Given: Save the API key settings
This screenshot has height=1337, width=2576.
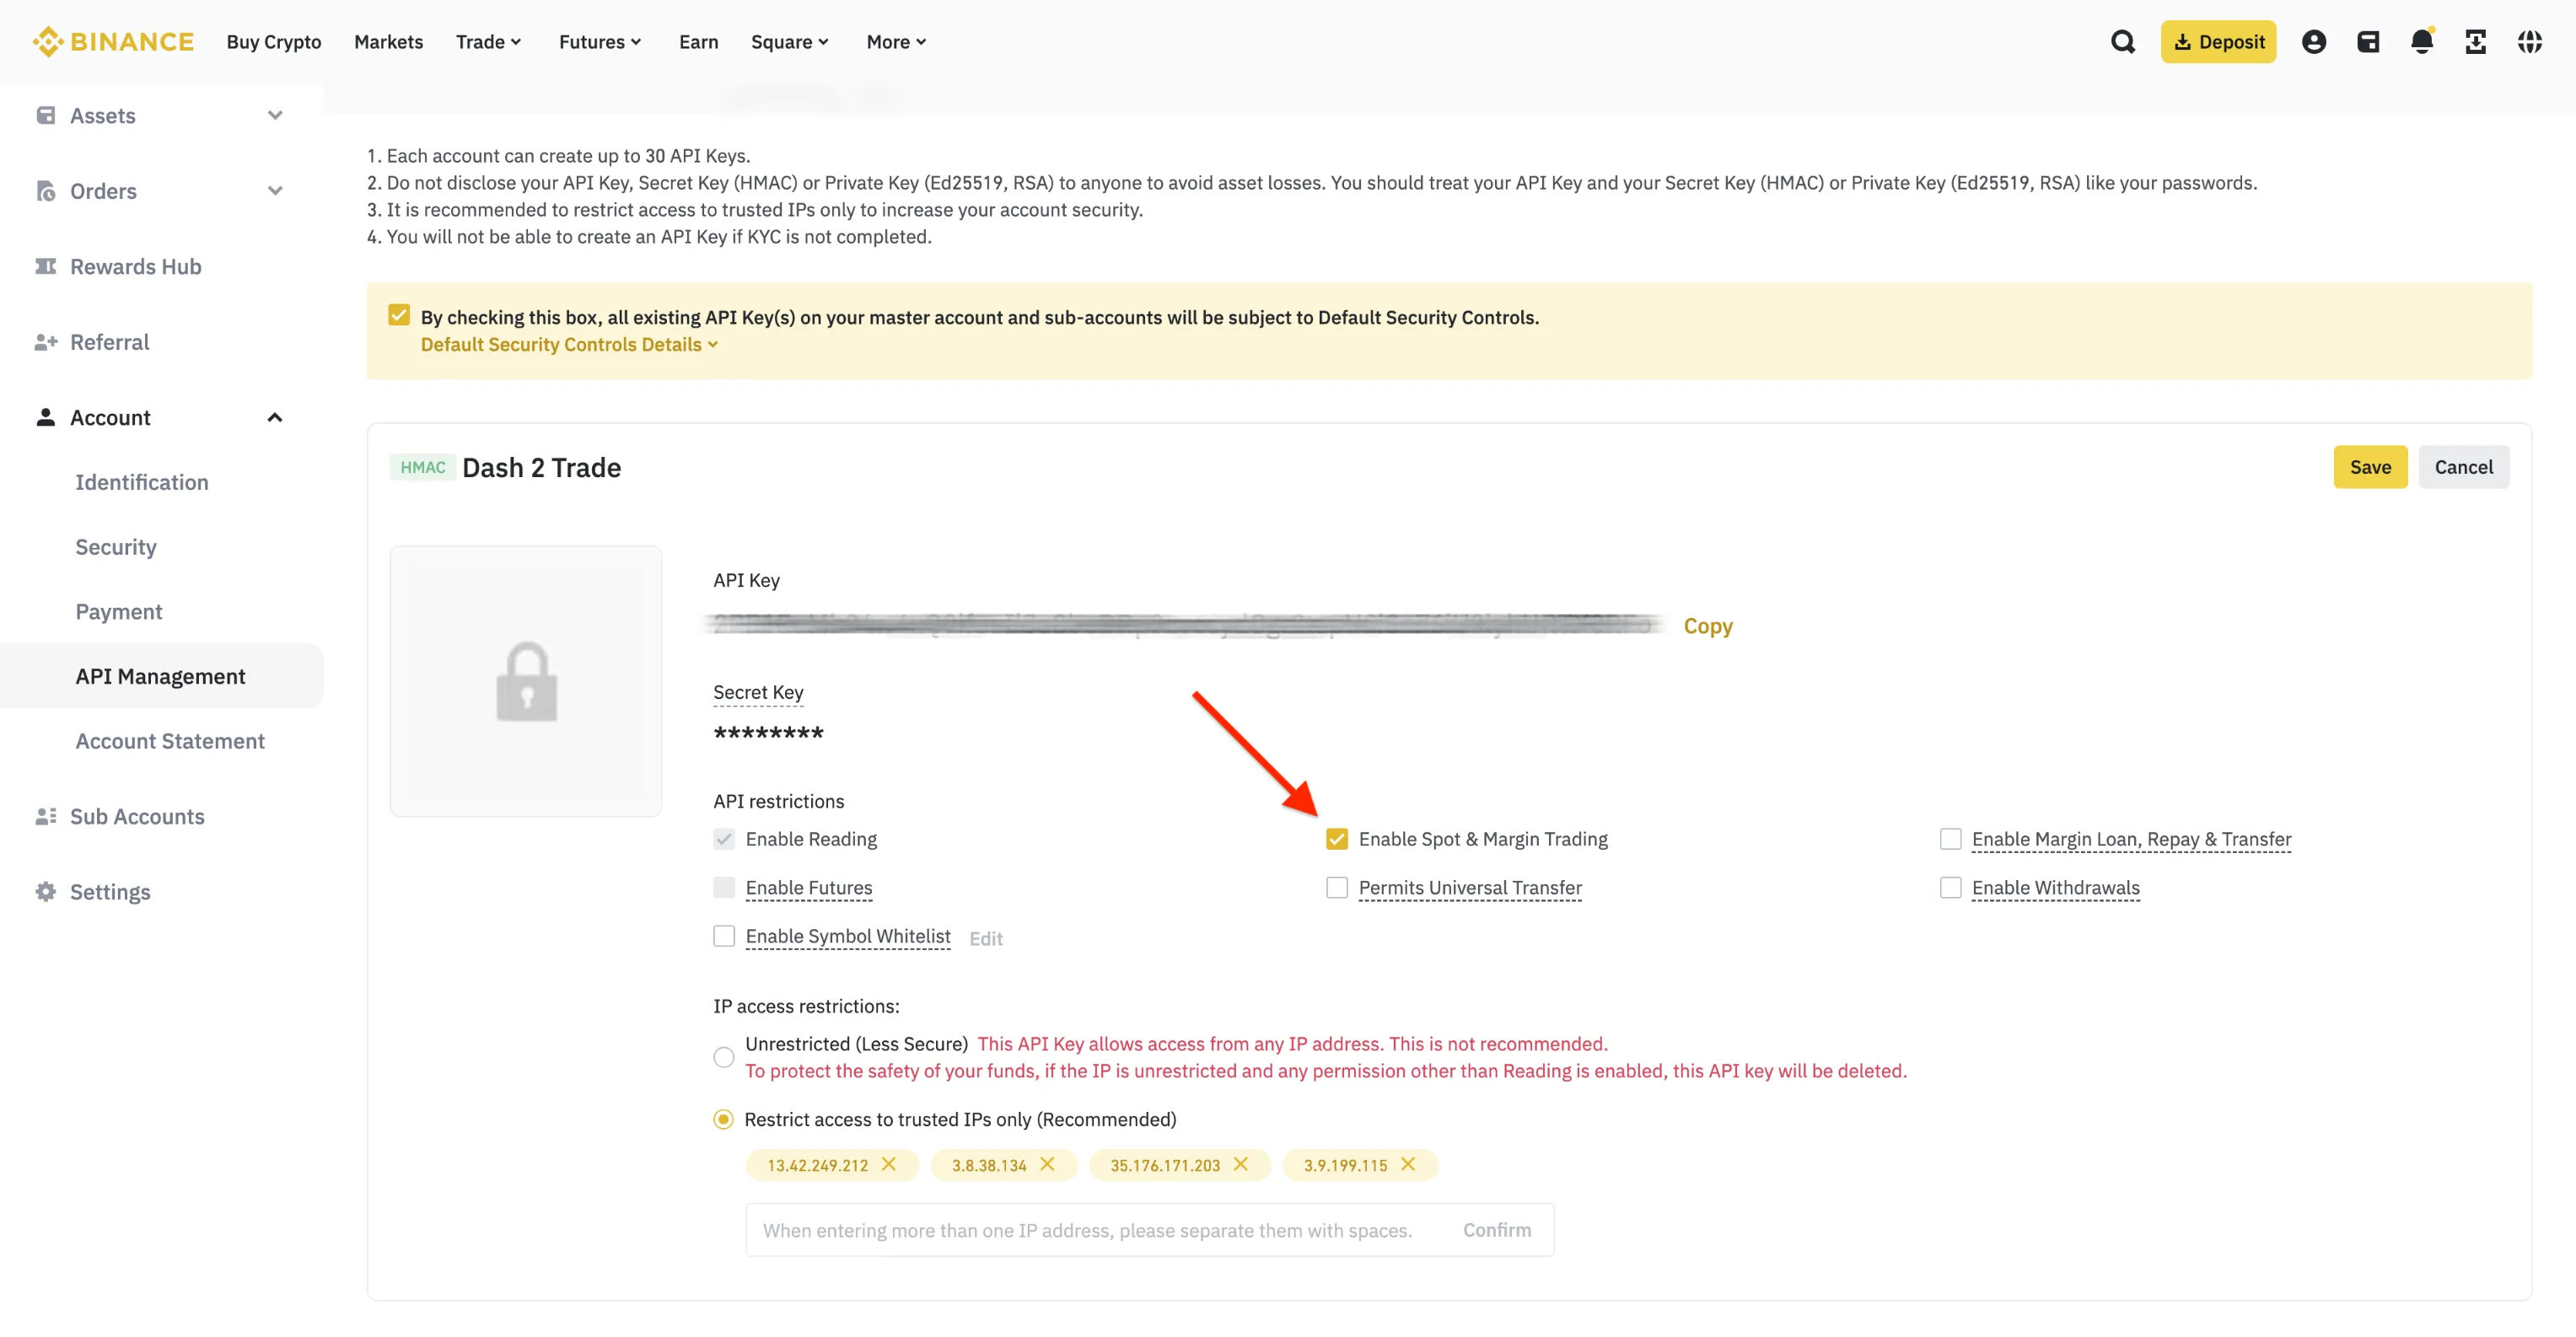Looking at the screenshot, I should [x=2370, y=467].
